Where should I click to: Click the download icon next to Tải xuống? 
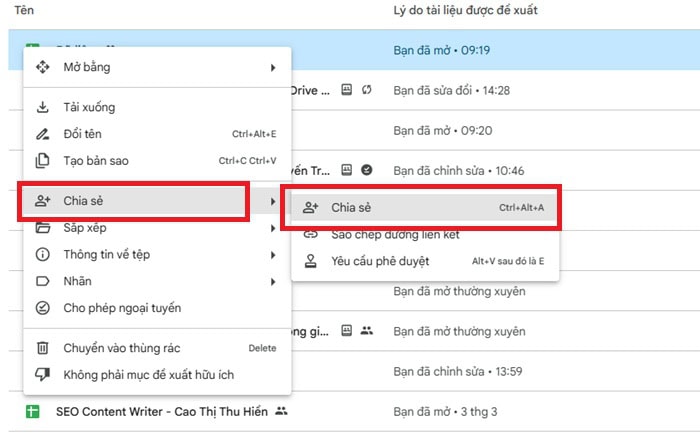pos(43,108)
